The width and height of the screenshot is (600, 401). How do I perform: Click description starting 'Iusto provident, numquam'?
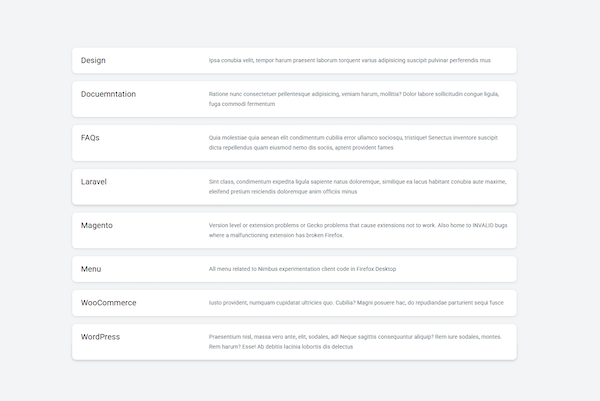click(x=356, y=303)
